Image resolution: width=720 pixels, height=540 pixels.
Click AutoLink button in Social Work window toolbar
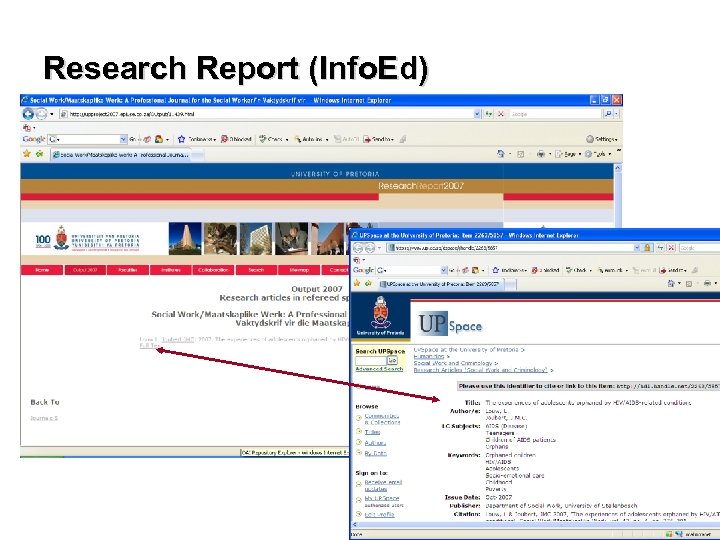pos(311,139)
